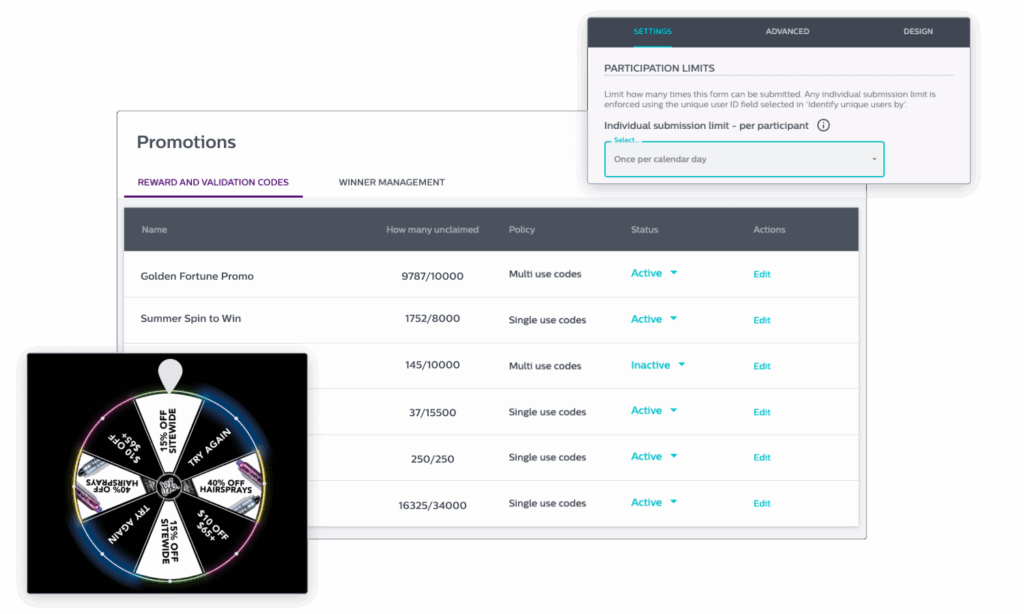Click the PARTICIPATION LIMITS heading
Screen dimensions: 1024x614
[x=659, y=68]
